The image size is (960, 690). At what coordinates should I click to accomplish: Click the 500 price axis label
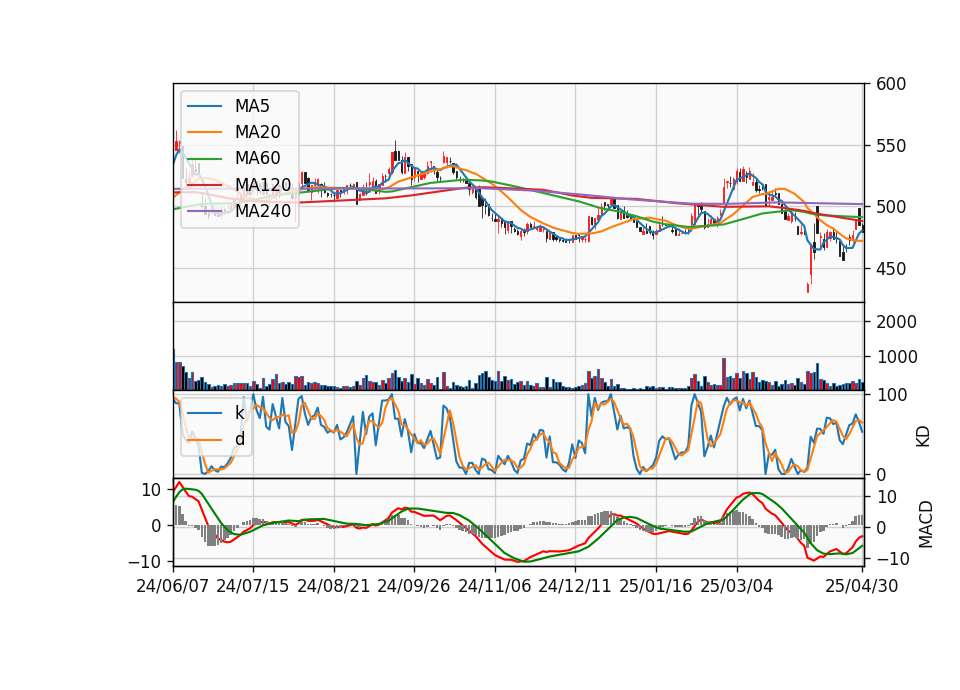(x=891, y=207)
